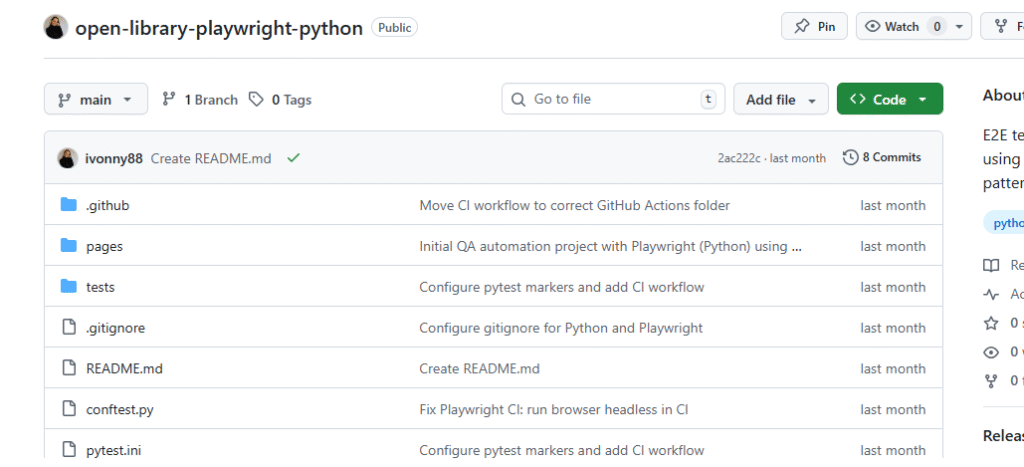Viewport: 1024px width, 467px height.
Task: Click the Public visibility badge
Action: [394, 27]
